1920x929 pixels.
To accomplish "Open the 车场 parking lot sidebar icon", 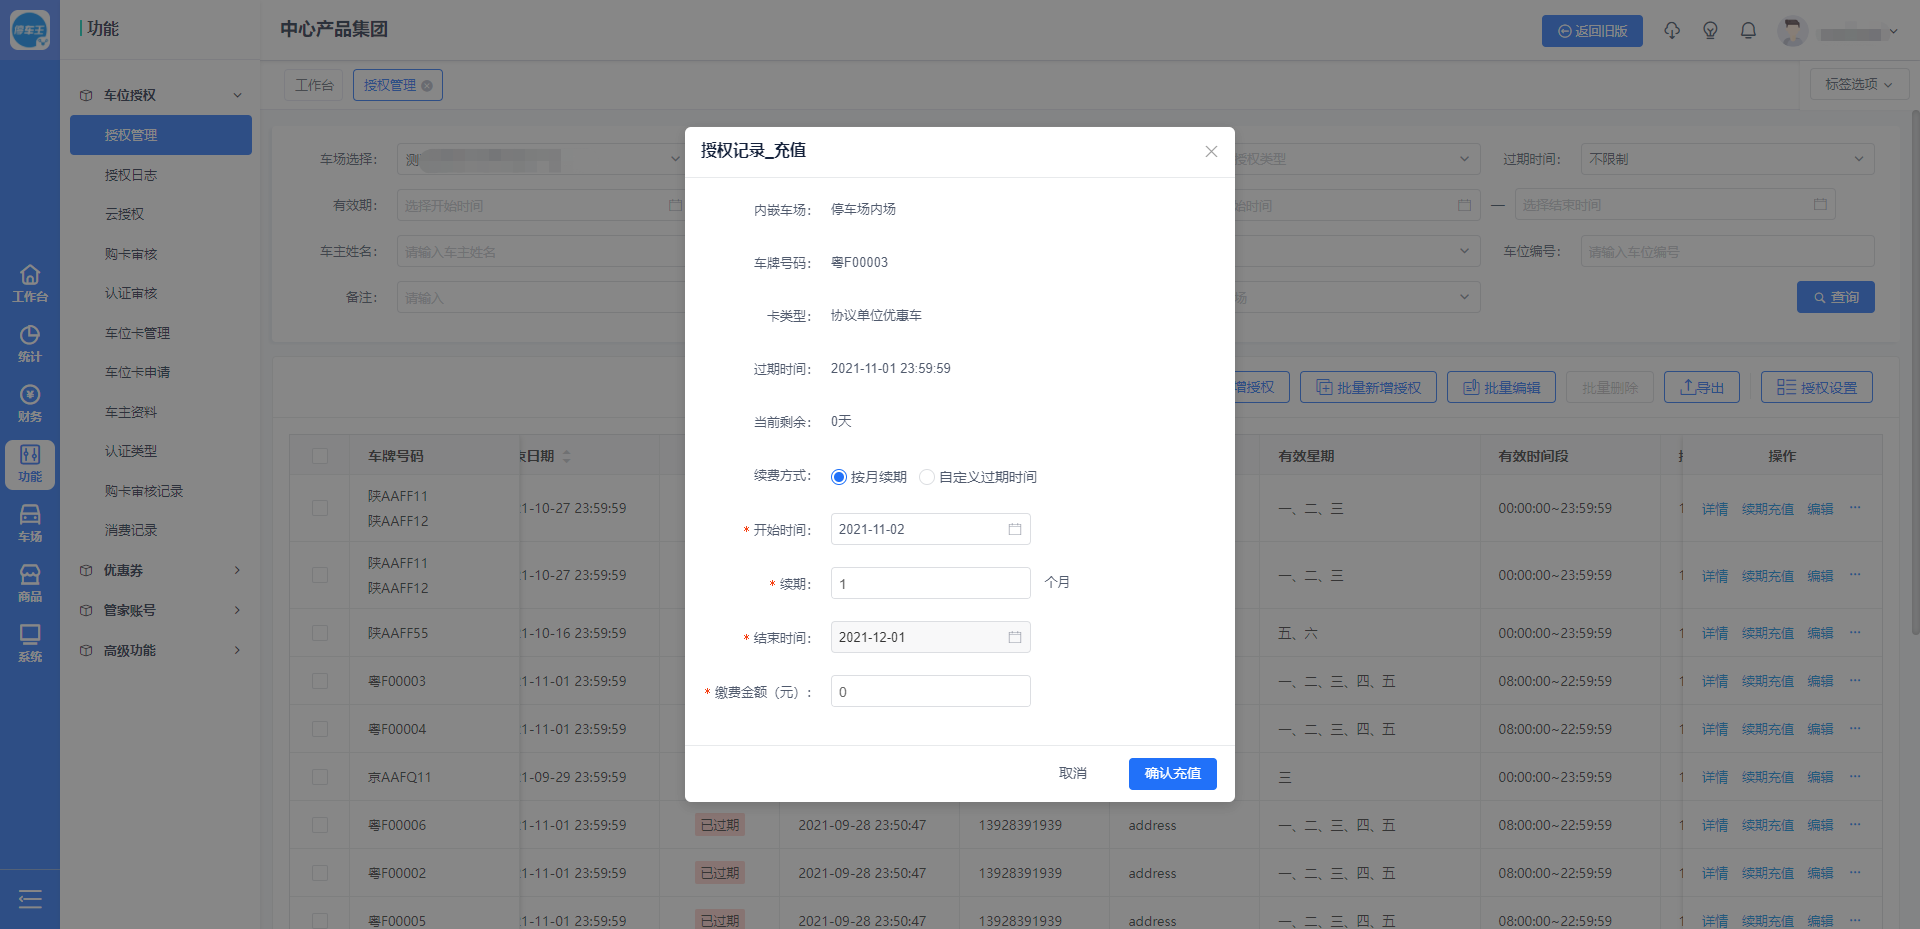I will (30, 523).
